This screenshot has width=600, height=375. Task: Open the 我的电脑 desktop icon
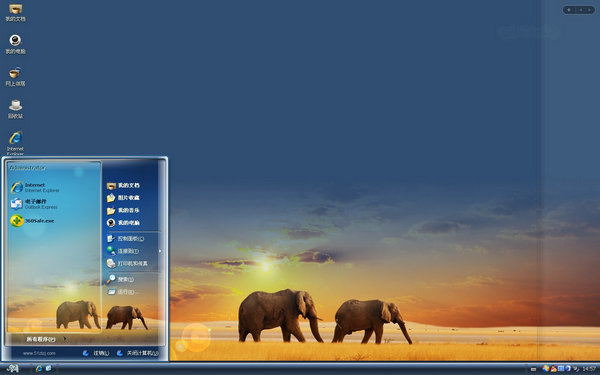coord(15,44)
